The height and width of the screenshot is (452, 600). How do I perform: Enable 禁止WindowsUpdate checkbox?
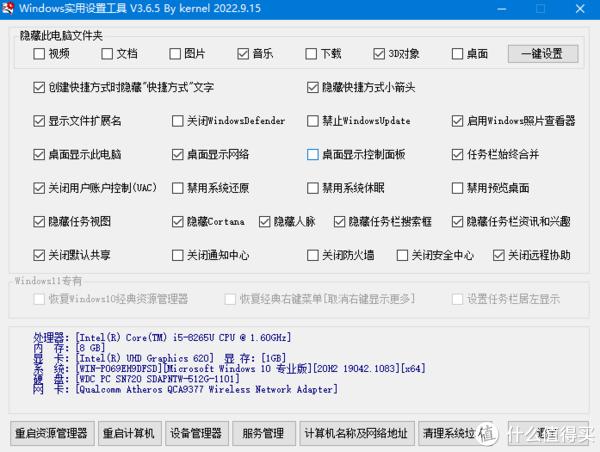(x=313, y=121)
